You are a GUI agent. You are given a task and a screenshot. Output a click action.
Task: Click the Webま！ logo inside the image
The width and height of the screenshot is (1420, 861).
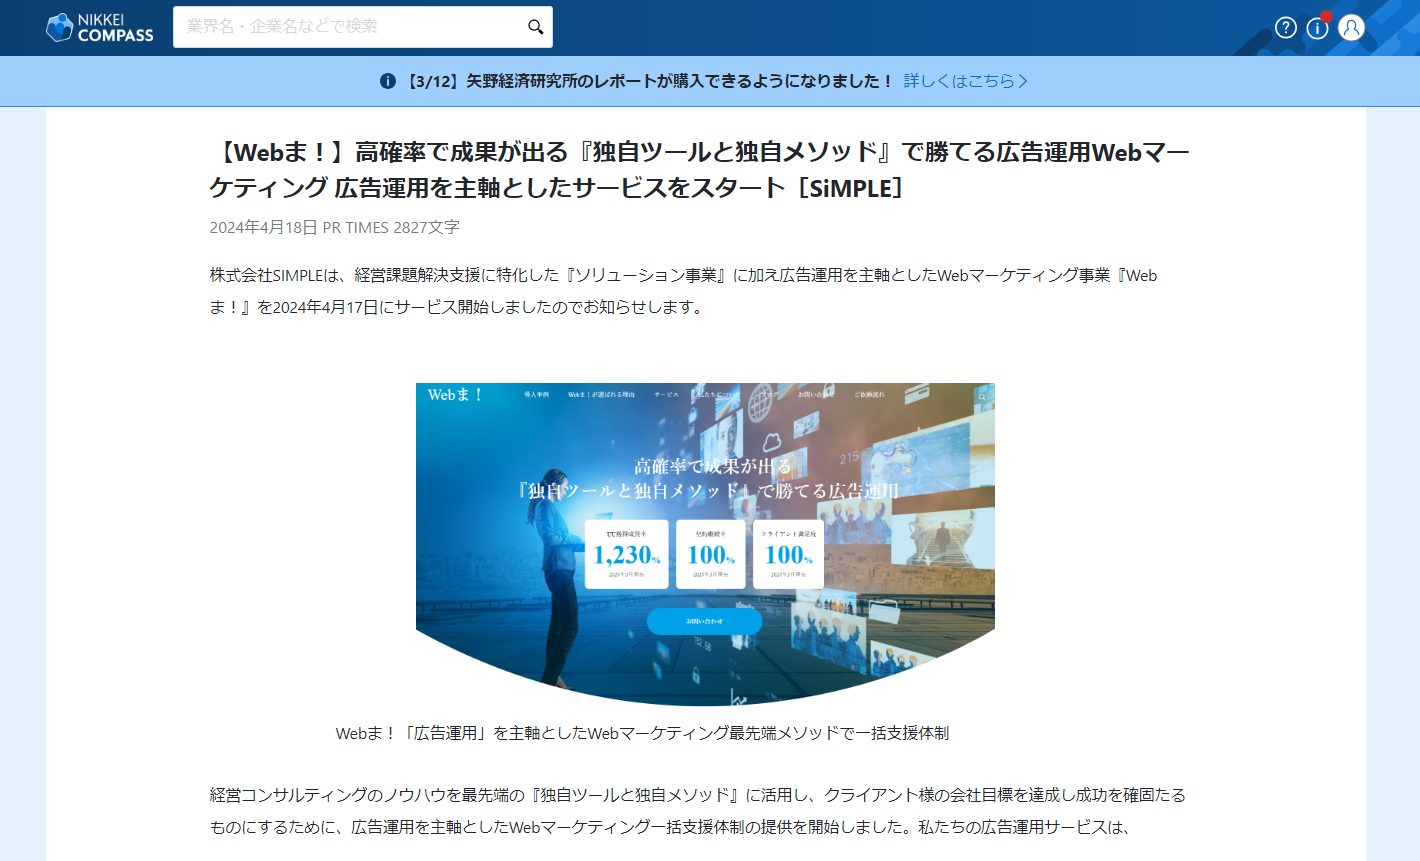(455, 395)
